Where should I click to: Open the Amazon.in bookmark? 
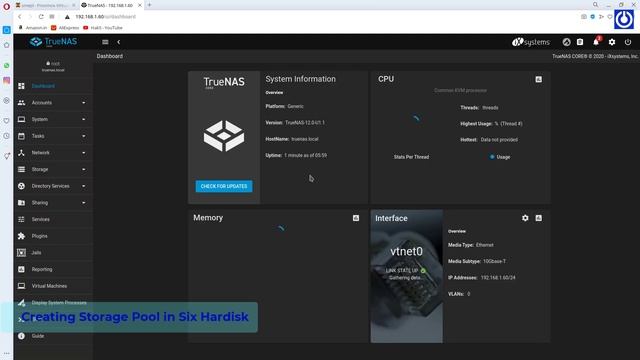pyautogui.click(x=33, y=28)
